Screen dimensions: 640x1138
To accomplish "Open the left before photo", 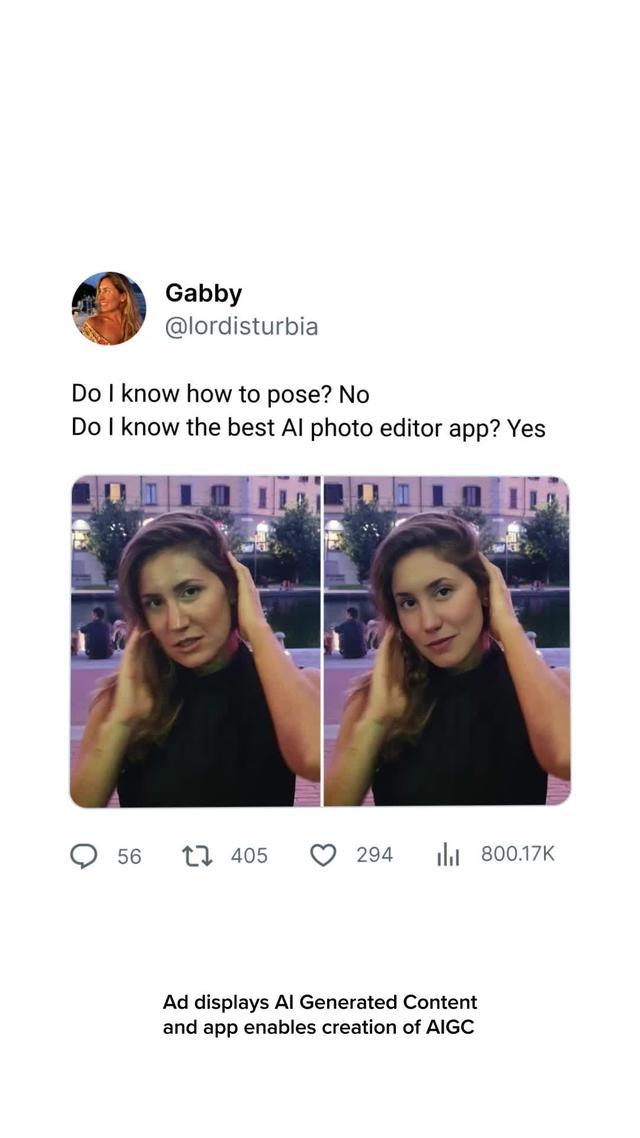I will pos(194,641).
